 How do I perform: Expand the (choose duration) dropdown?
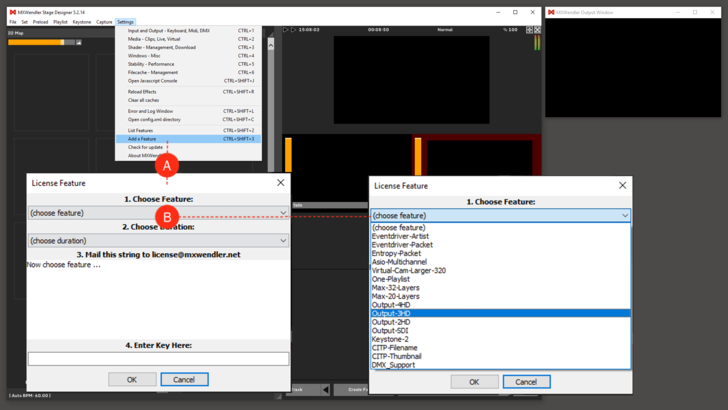[x=158, y=241]
